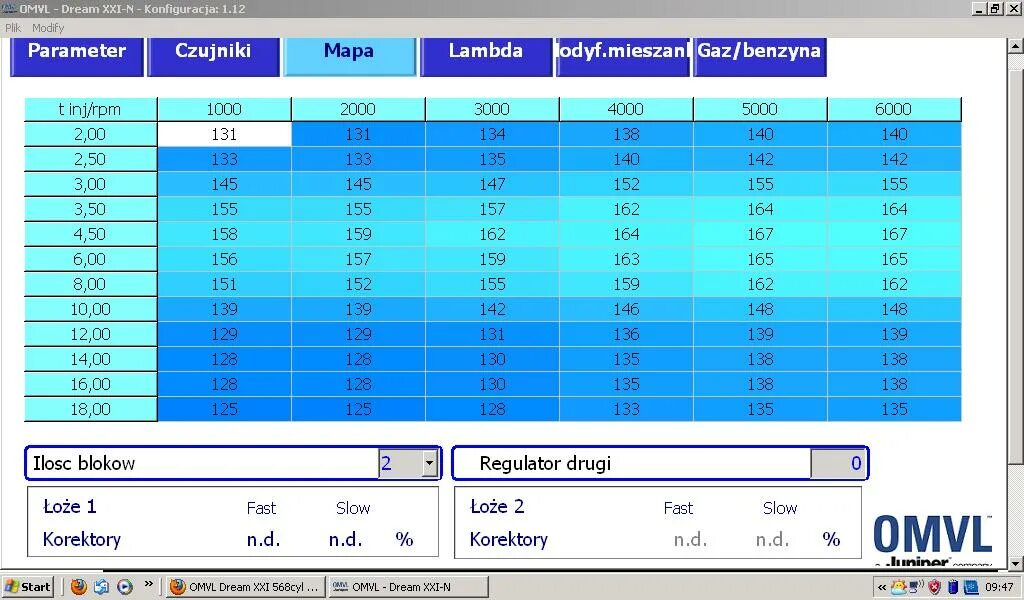Select the 6000 rpm column header
Image resolution: width=1024 pixels, height=600 pixels.
(x=893, y=109)
